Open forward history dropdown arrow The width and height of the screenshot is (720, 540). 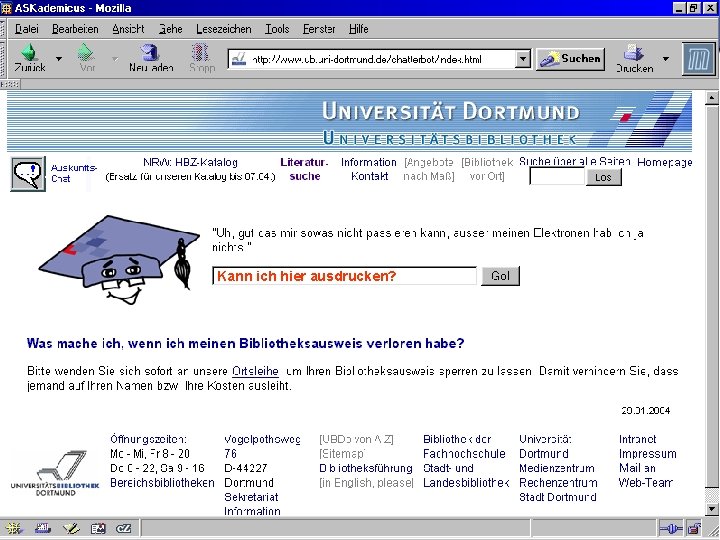click(x=115, y=59)
